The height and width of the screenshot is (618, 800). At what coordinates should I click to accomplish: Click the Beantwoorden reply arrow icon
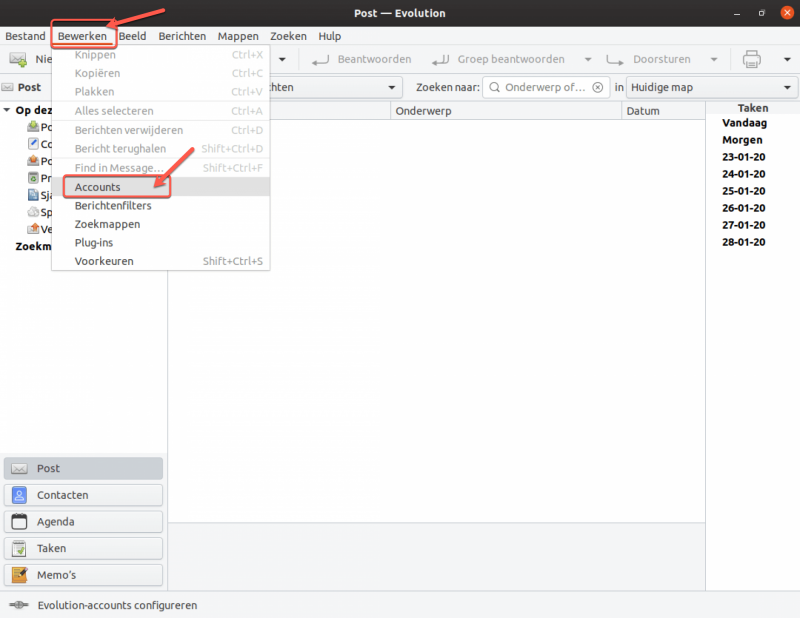(x=320, y=60)
